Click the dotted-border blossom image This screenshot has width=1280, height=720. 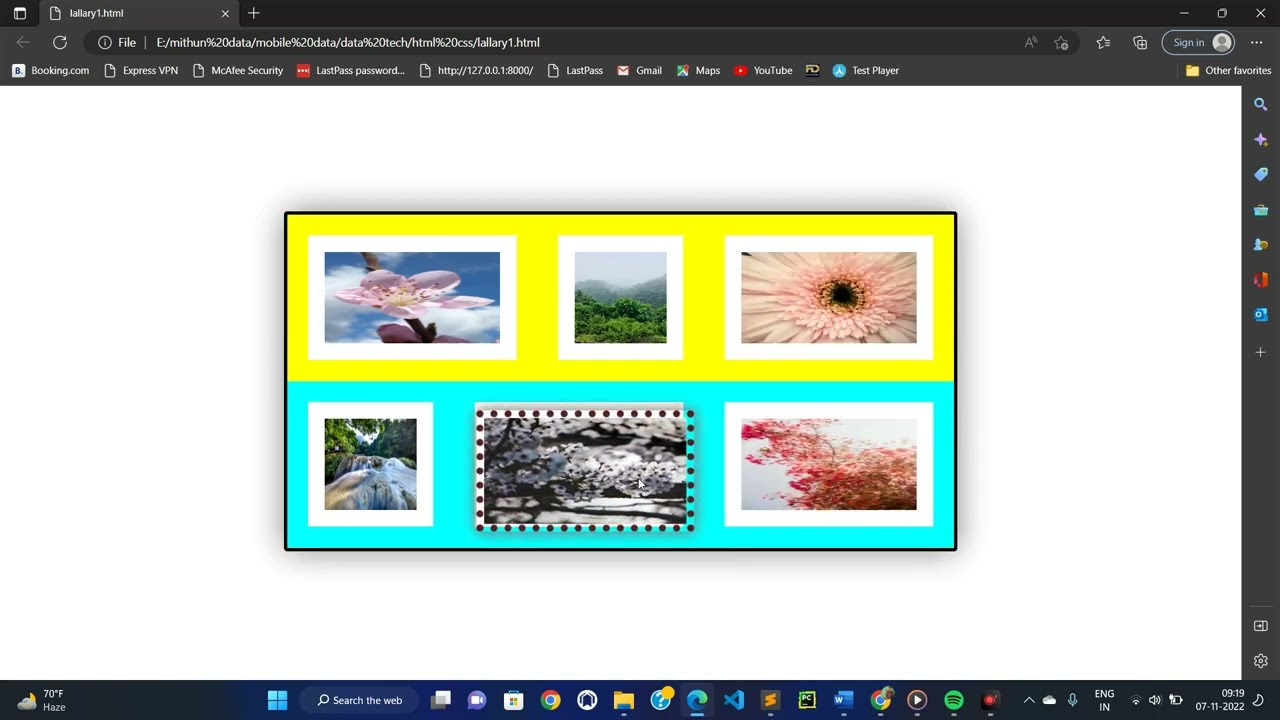click(x=585, y=469)
